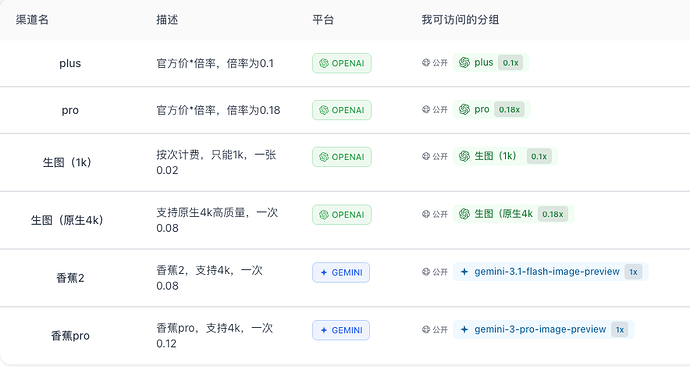
Task: Click the OpenAI logo in 生图（1k）row platform badge
Action: [x=324, y=157]
